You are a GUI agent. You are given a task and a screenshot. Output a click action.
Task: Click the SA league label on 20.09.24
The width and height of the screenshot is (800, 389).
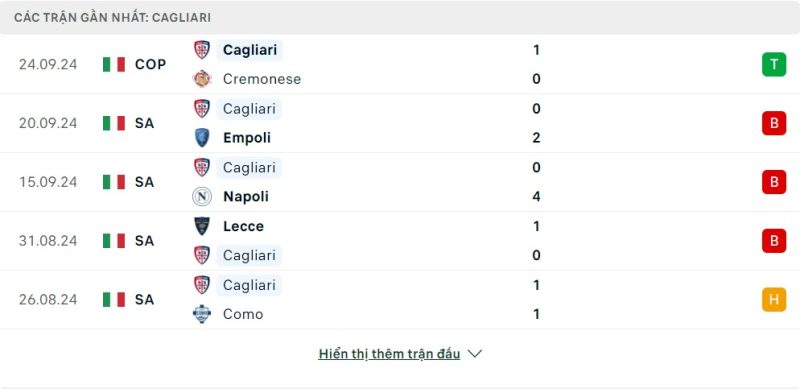(x=144, y=123)
